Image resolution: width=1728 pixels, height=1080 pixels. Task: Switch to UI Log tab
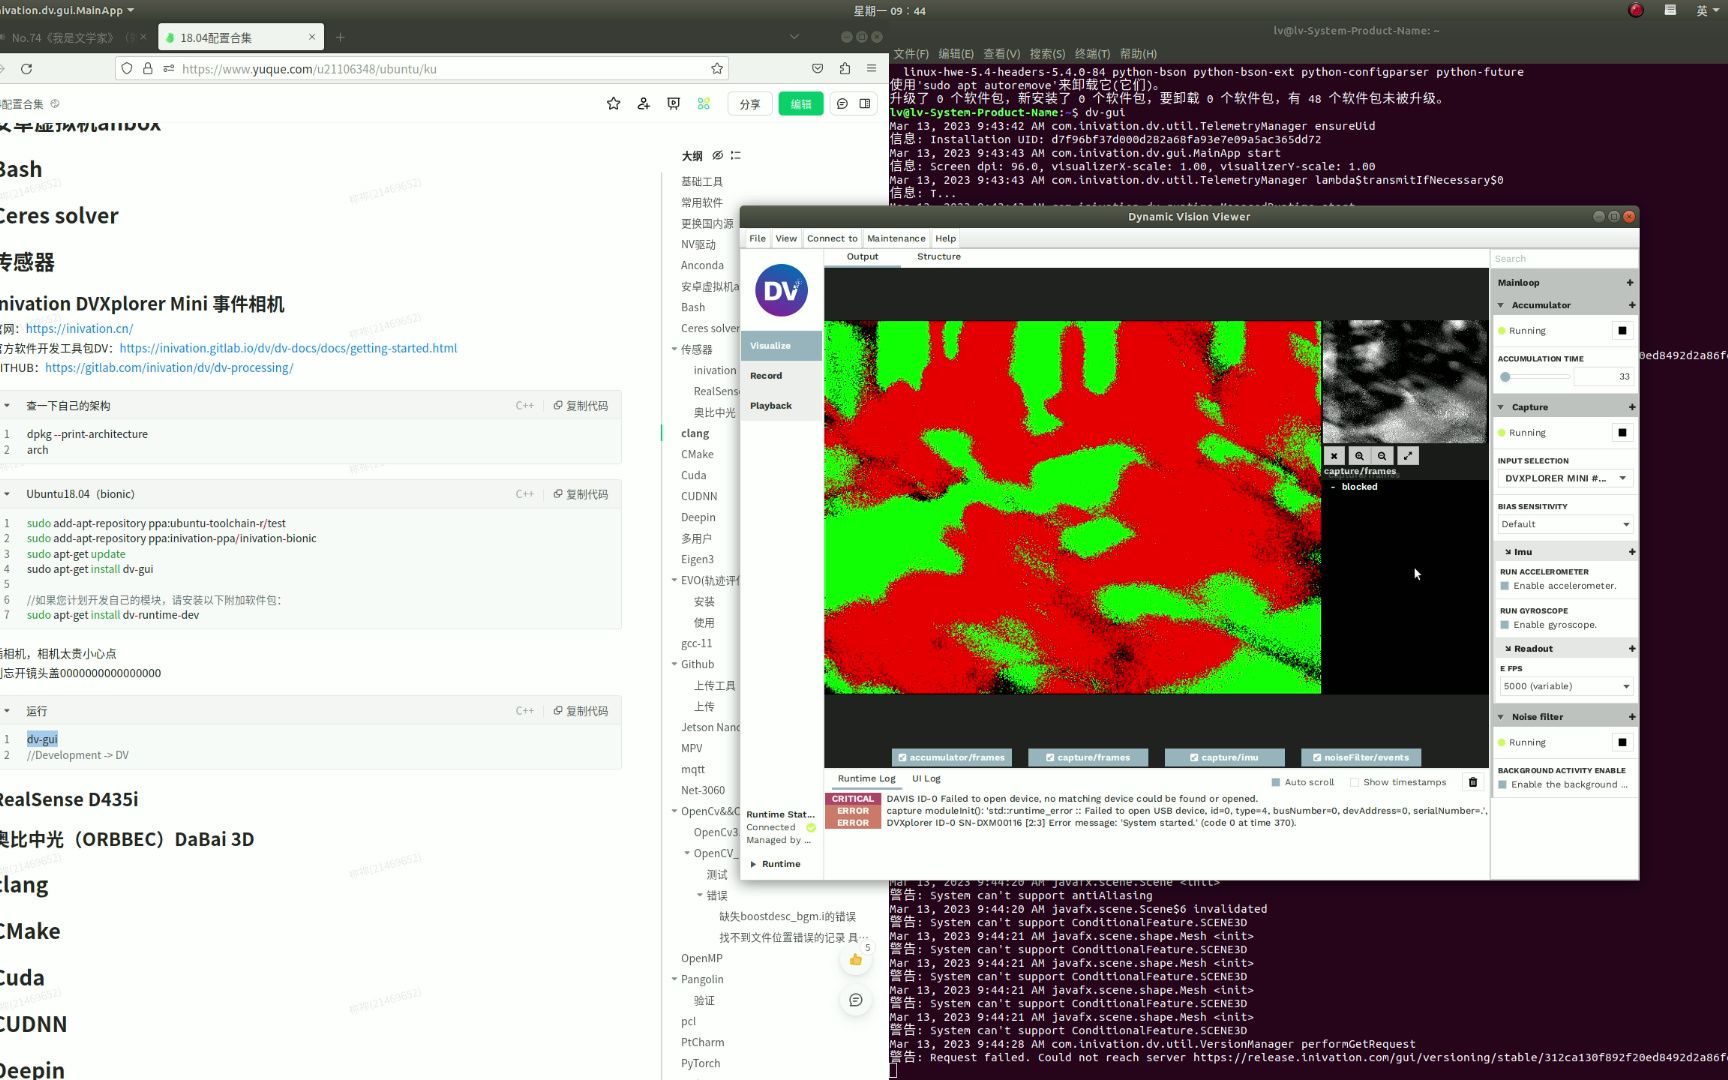point(926,779)
